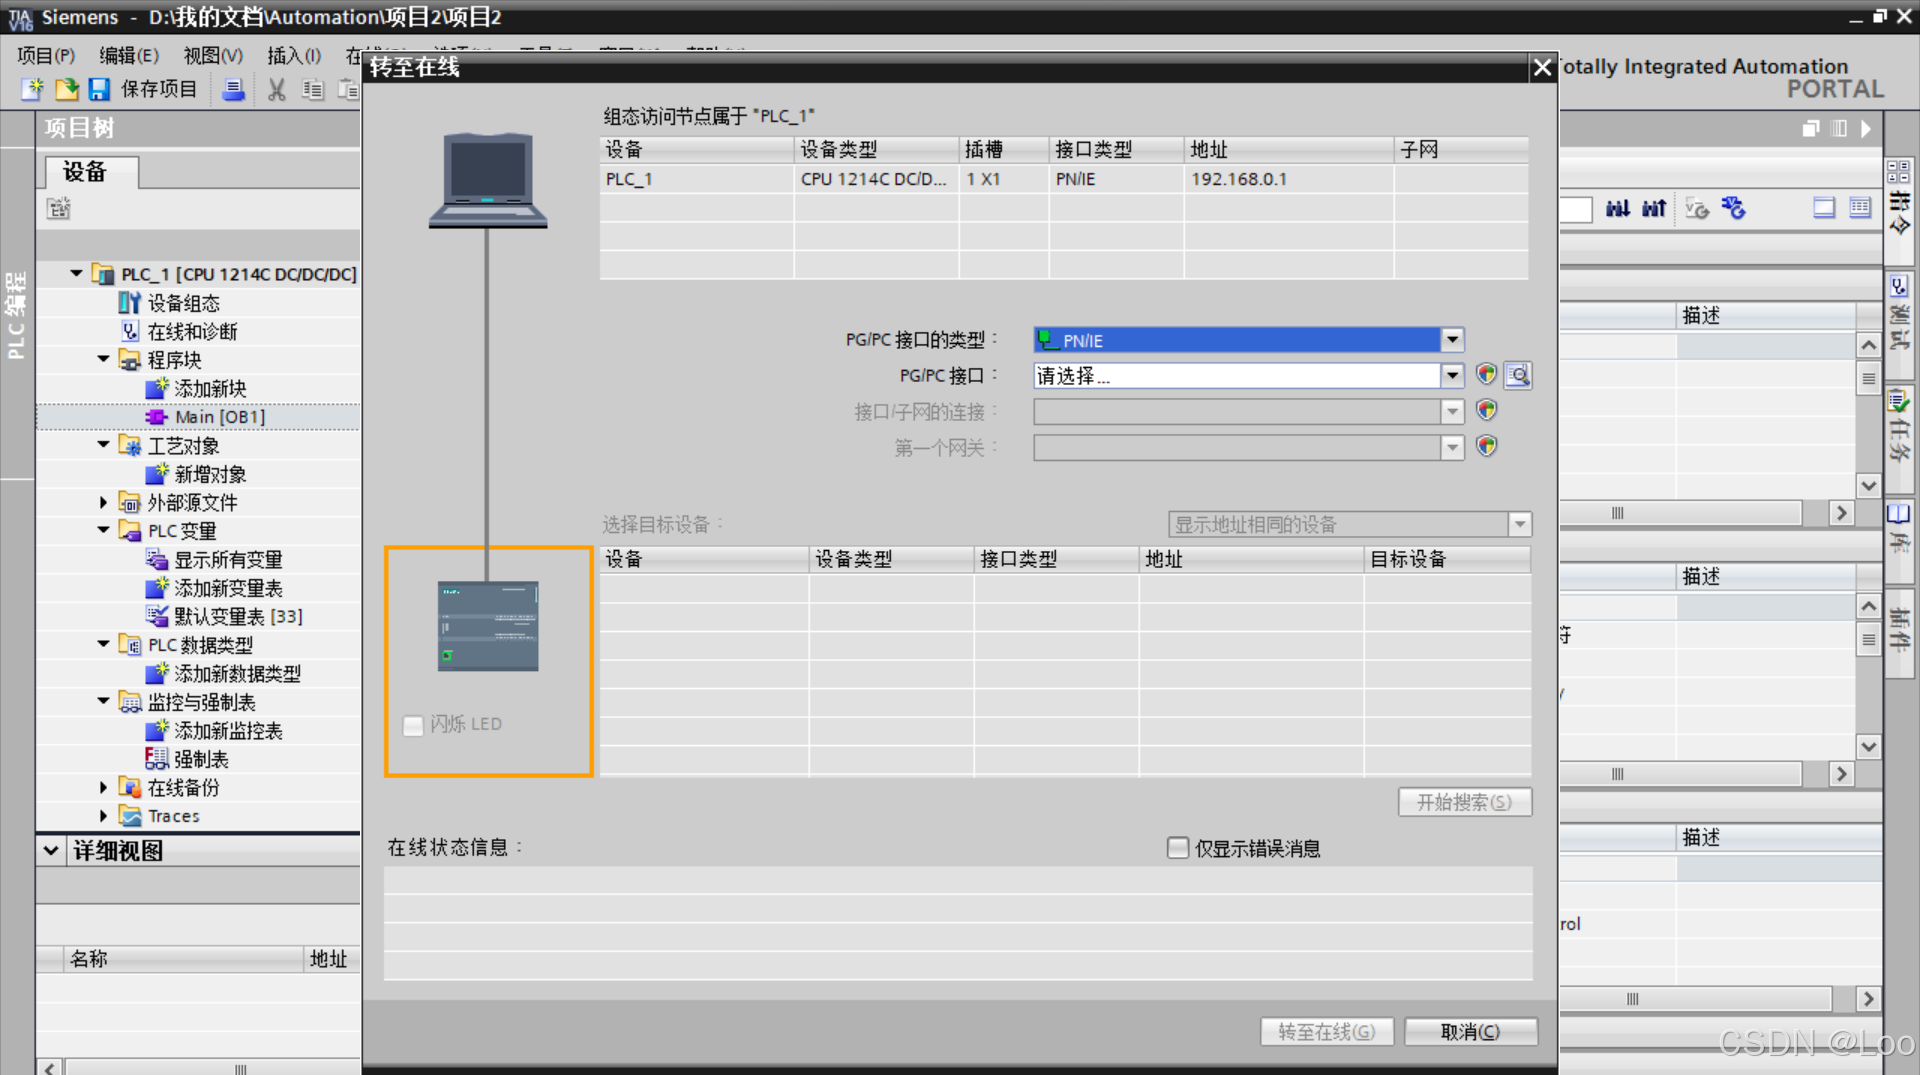
Task: Click the search input field in right panel
Action: coord(1576,208)
